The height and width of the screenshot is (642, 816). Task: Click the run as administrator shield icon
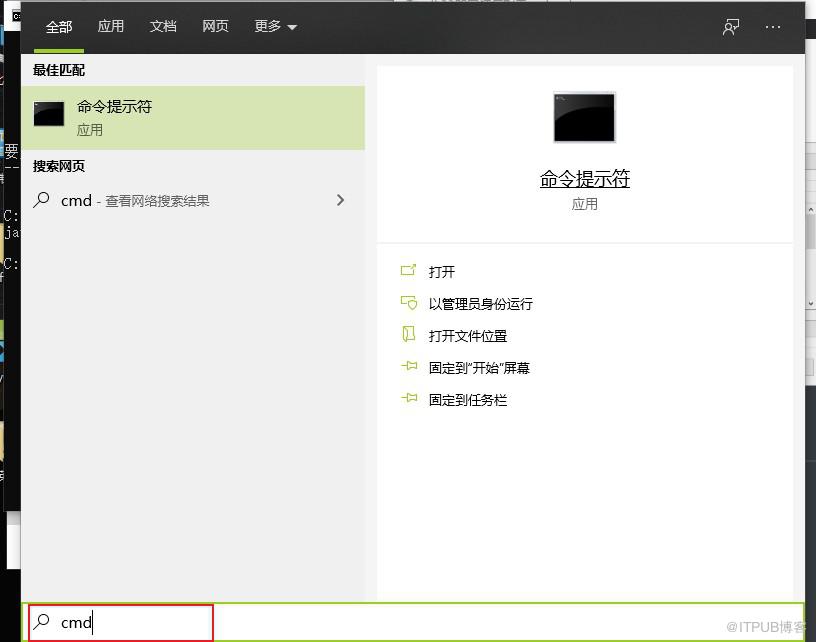(x=409, y=302)
